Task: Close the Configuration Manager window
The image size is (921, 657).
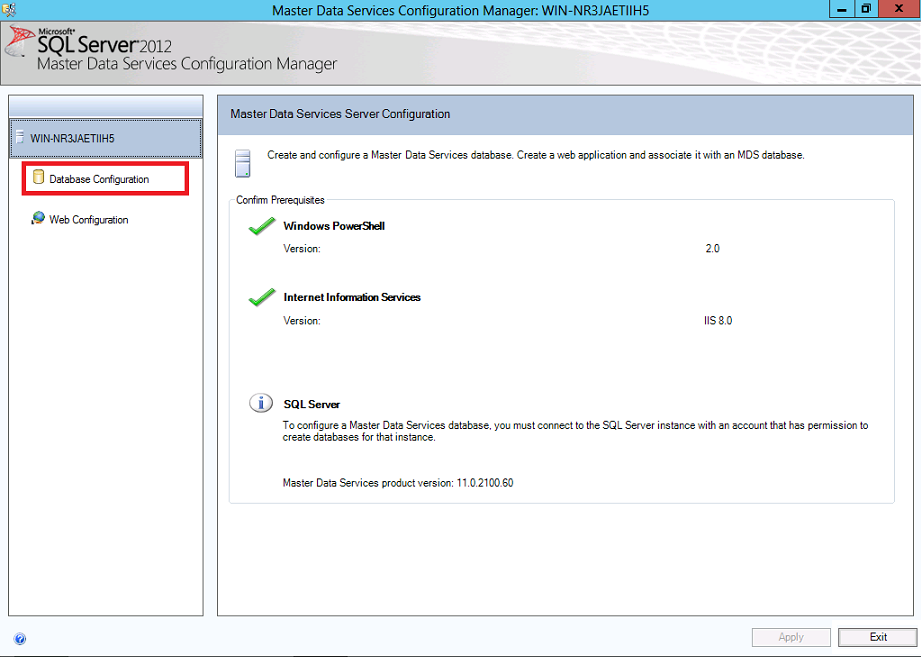Action: click(899, 9)
